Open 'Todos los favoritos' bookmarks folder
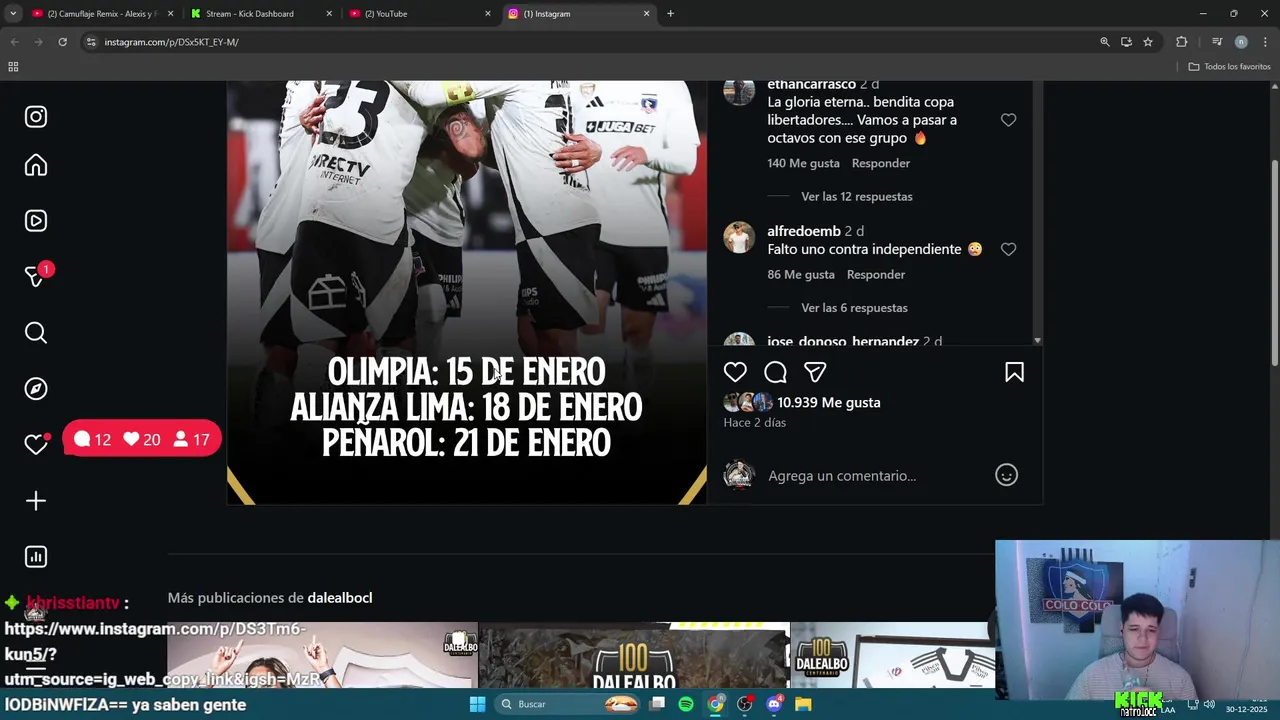1280x720 pixels. tap(1229, 67)
